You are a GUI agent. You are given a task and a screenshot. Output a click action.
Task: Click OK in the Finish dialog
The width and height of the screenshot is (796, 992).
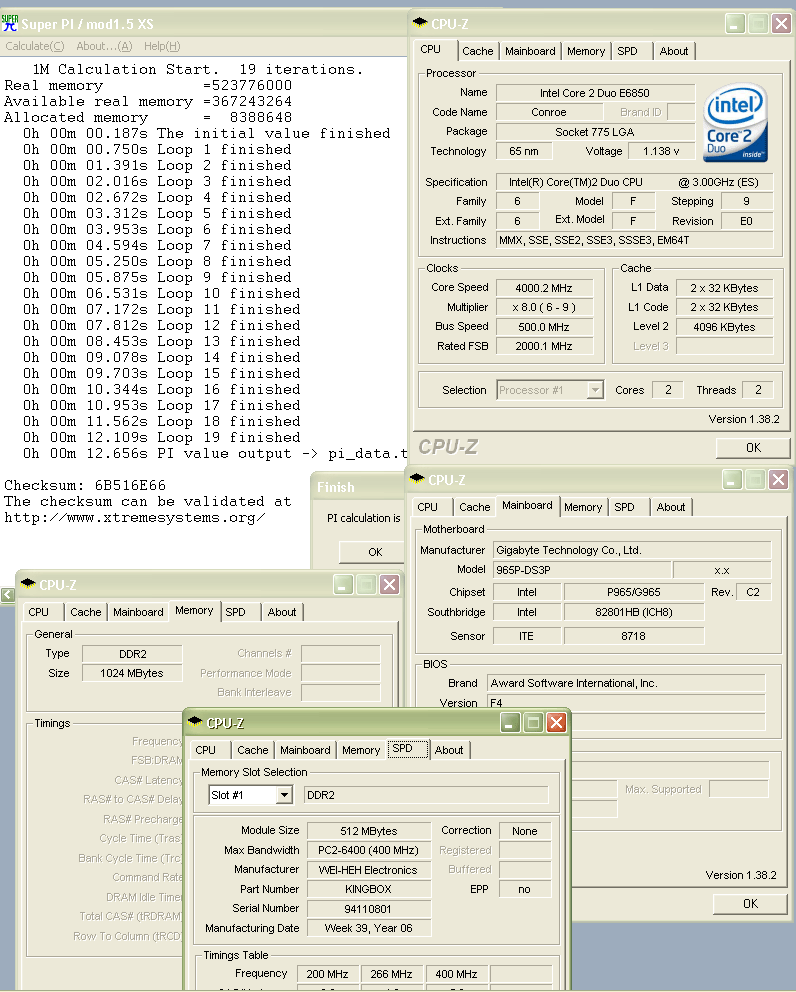373,552
